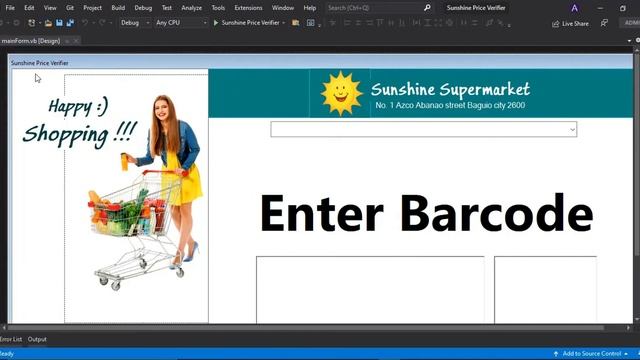
Task: Click the green Start play icon
Action: (x=216, y=23)
